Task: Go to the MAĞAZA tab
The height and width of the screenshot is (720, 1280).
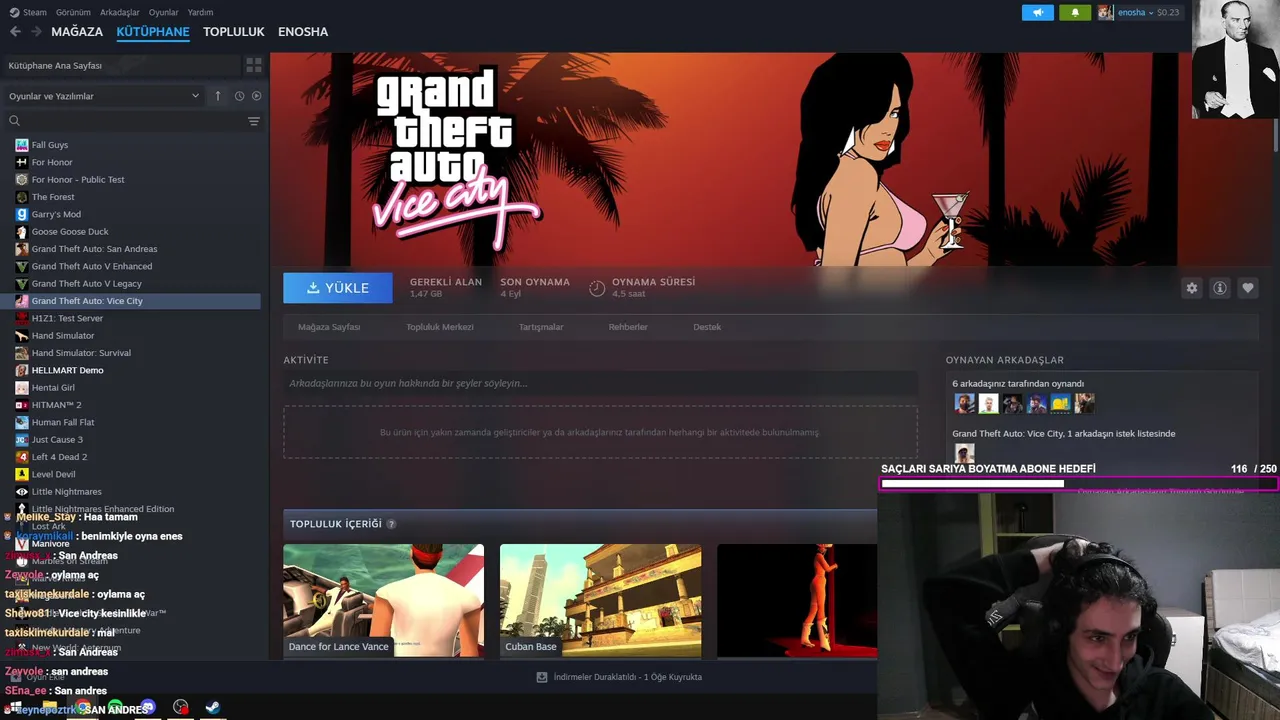Action: [77, 32]
